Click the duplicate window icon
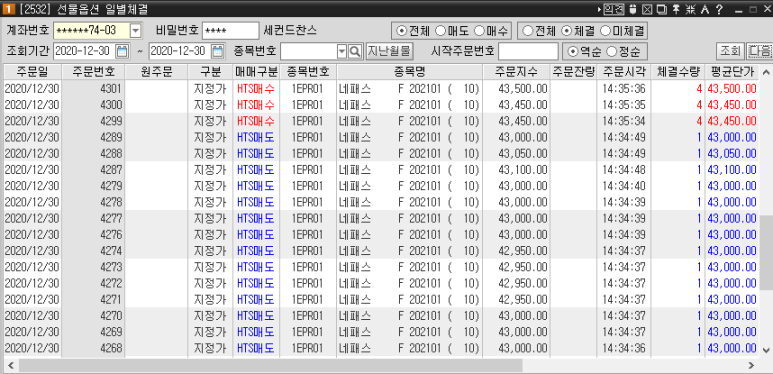 click(x=662, y=9)
